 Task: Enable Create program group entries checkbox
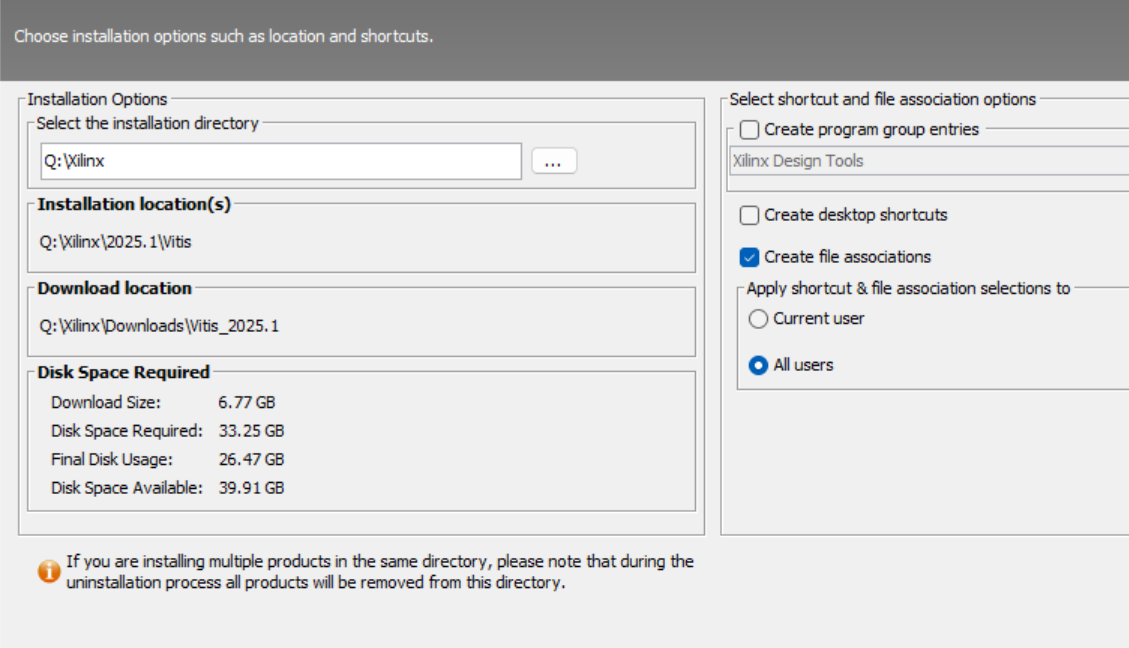(x=750, y=130)
